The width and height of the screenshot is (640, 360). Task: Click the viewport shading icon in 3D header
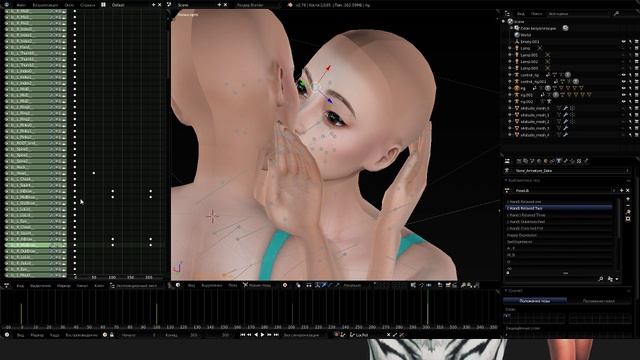point(285,285)
